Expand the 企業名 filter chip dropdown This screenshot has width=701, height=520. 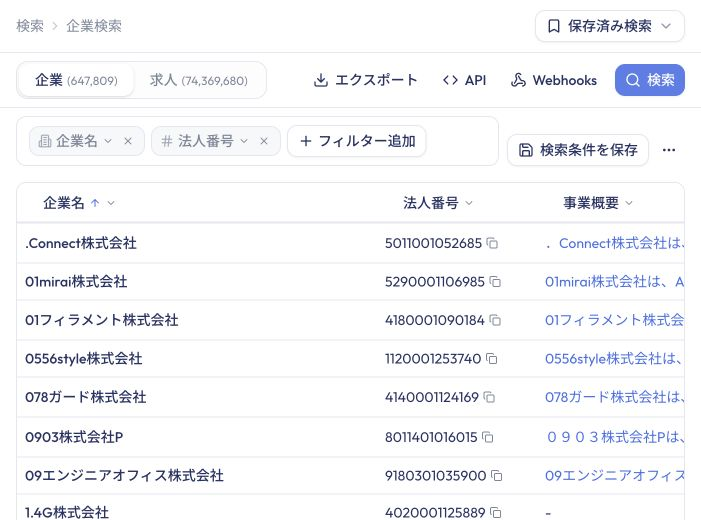[108, 141]
